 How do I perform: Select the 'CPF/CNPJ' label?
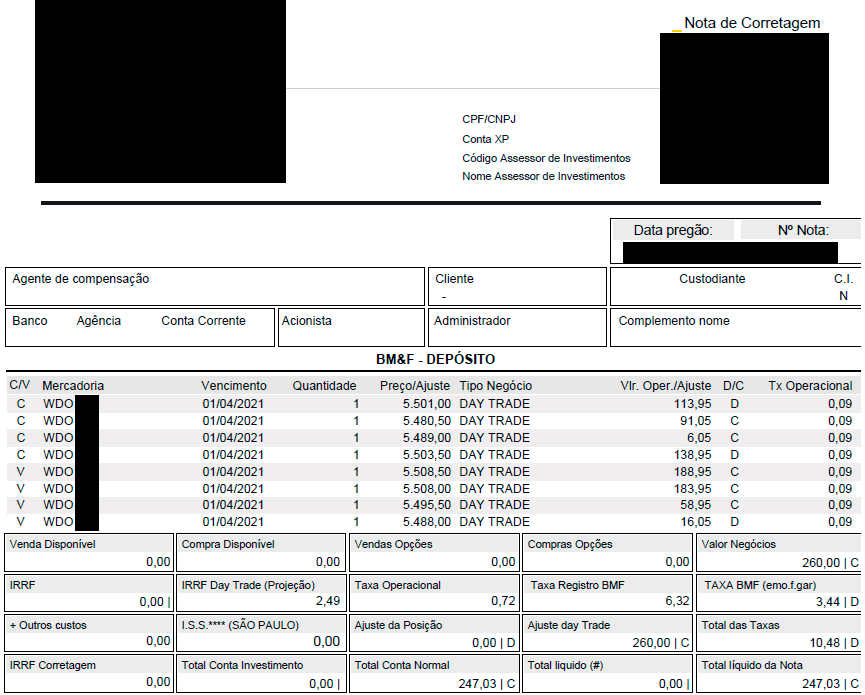pos(489,119)
